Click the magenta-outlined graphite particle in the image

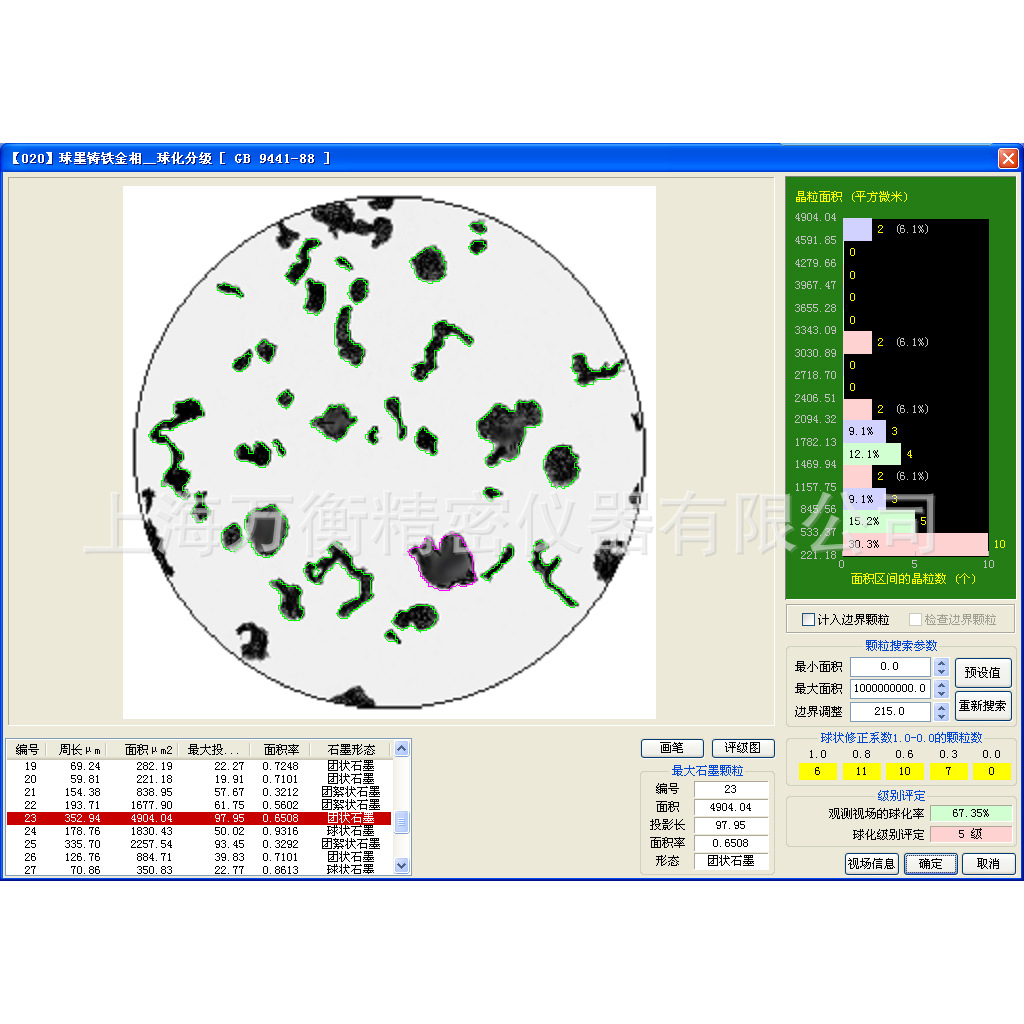click(x=445, y=562)
